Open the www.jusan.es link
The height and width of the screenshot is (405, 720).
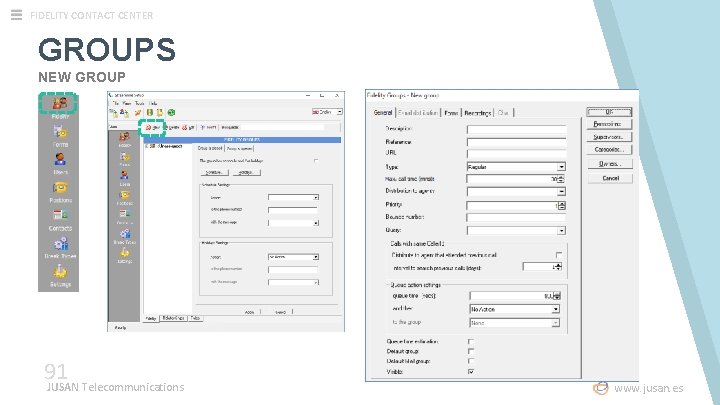648,388
